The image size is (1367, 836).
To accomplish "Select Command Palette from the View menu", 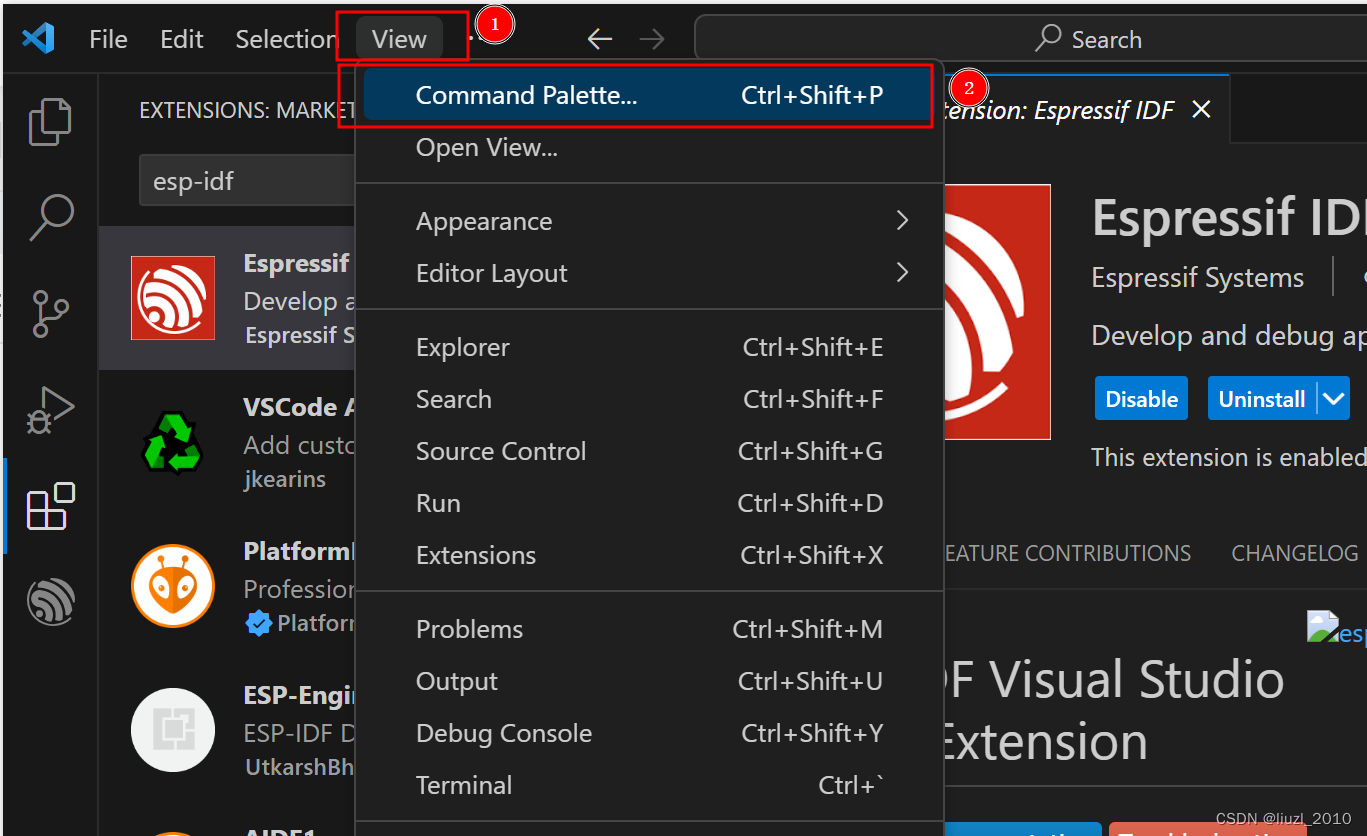I will click(526, 95).
